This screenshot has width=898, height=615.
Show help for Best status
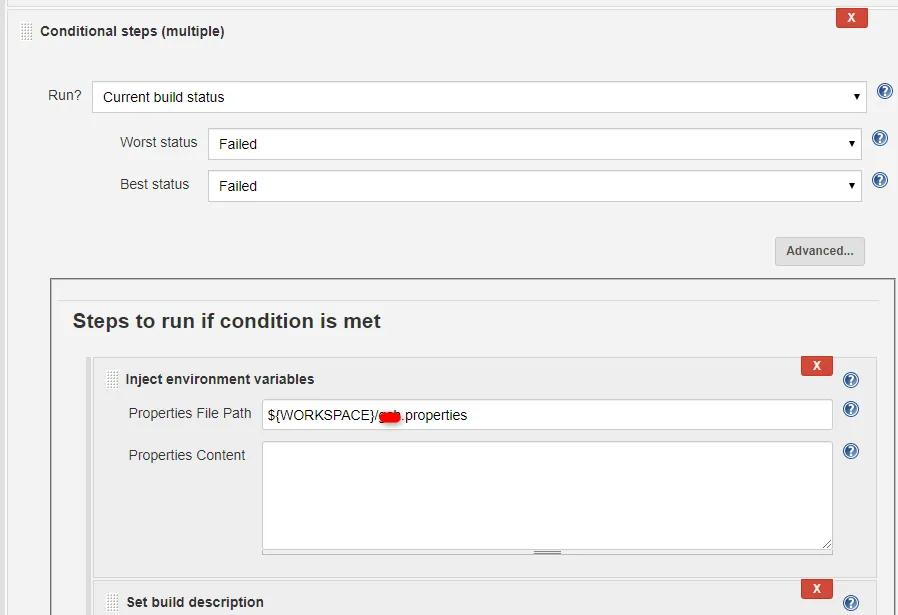(x=880, y=181)
